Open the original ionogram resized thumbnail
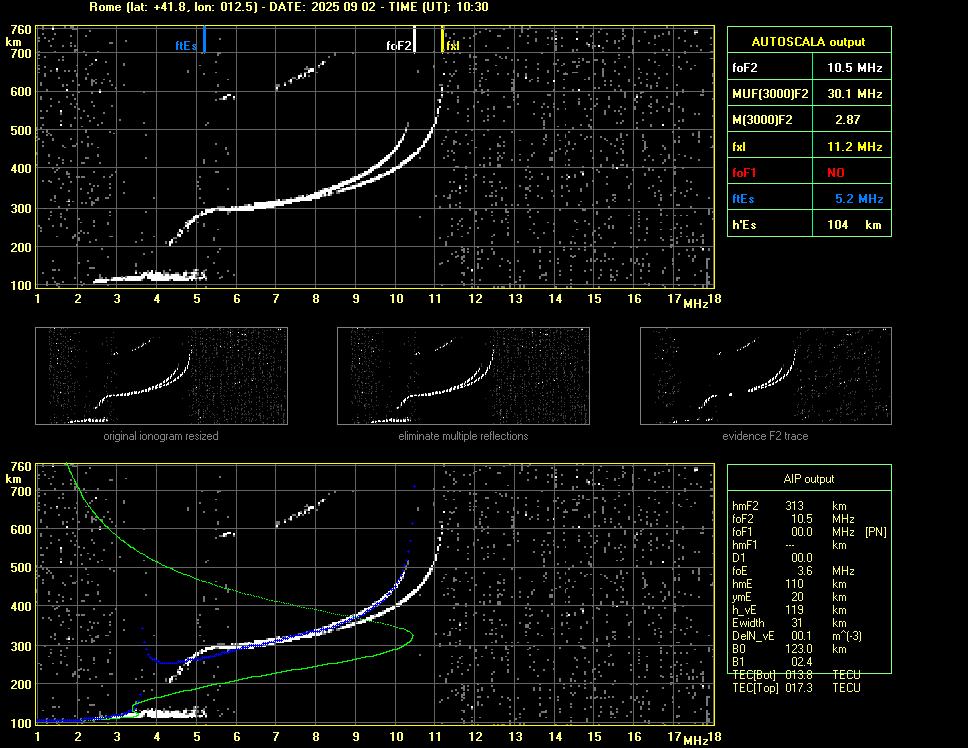Image resolution: width=968 pixels, height=748 pixels. [161, 376]
